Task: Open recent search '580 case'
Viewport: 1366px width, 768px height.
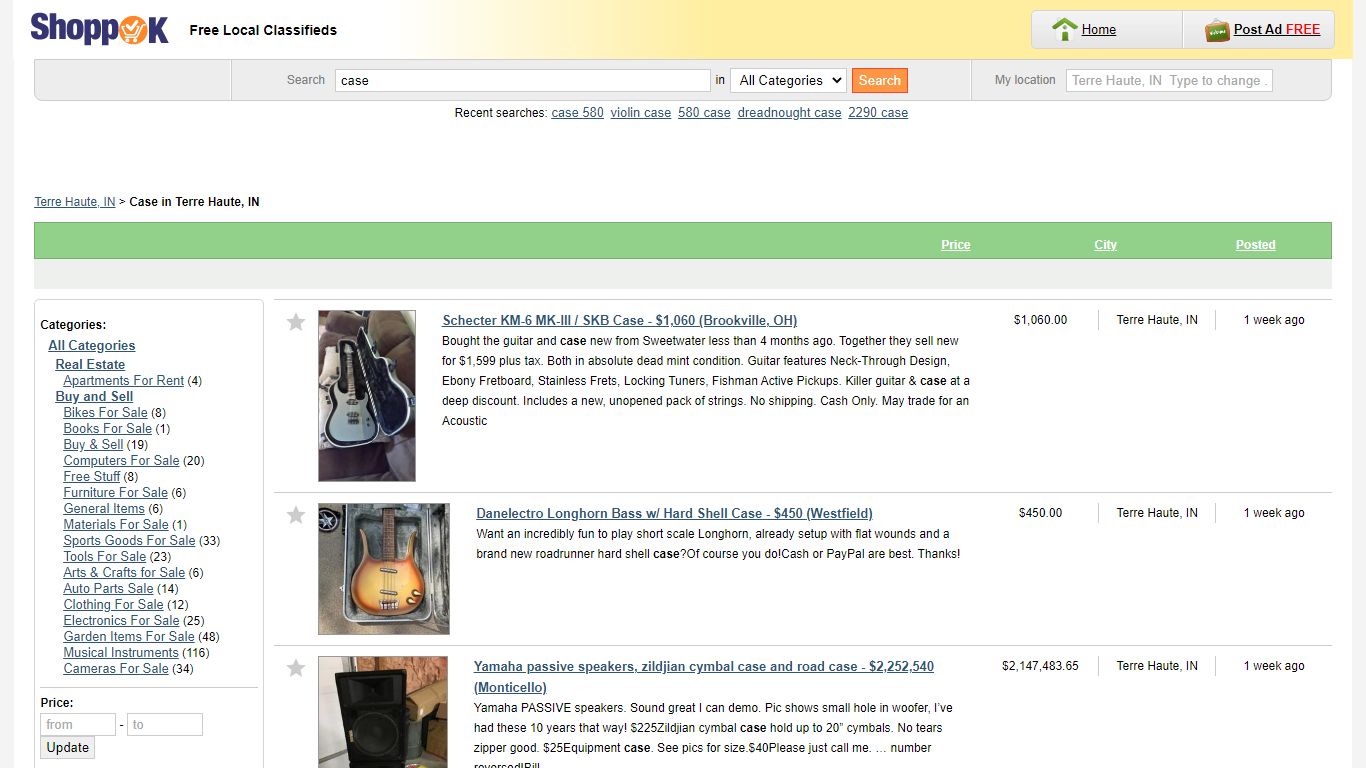Action: tap(704, 113)
